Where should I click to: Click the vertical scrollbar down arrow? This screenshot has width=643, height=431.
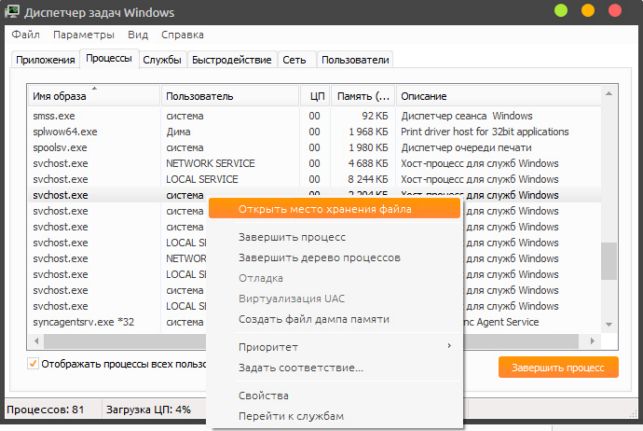pyautogui.click(x=609, y=324)
